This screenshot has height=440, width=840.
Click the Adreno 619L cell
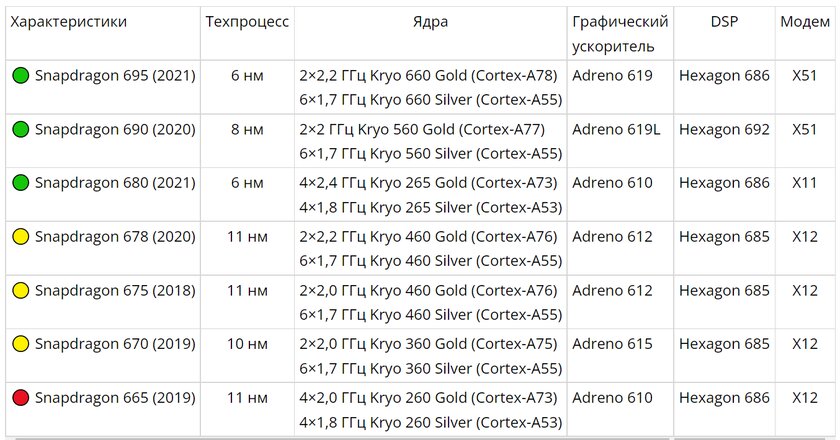point(616,129)
